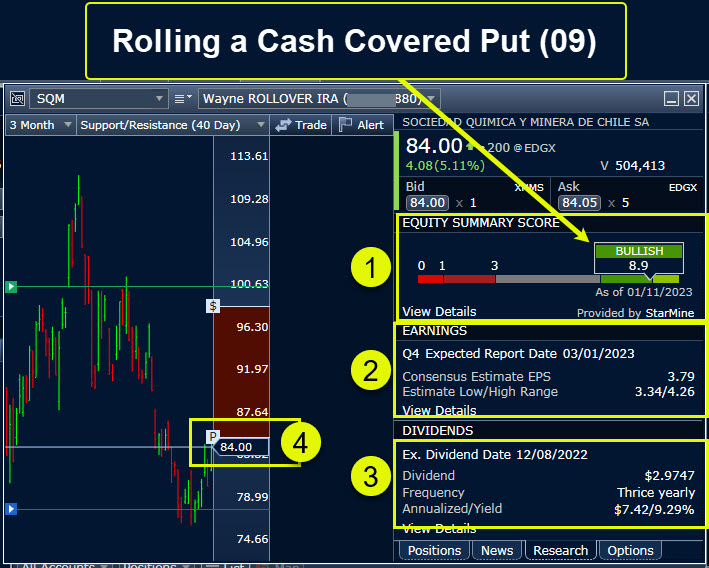The image size is (709, 568).
Task: Open the list menu icon next to the symbol box
Action: click(183, 98)
